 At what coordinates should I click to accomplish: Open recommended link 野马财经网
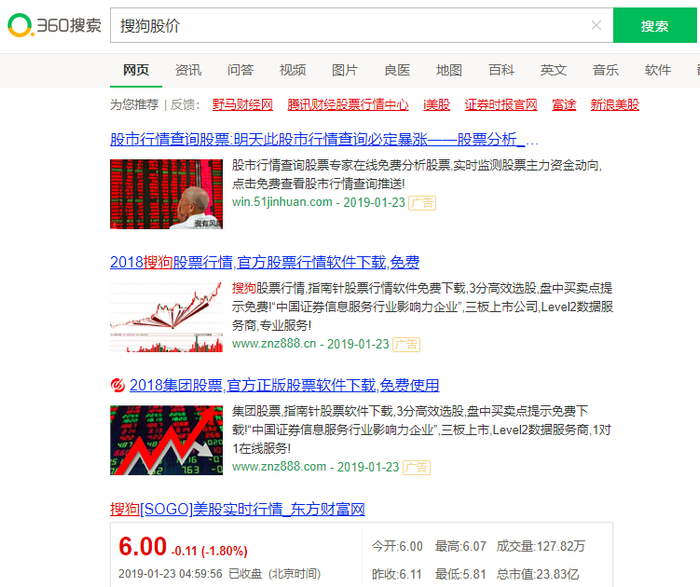242,105
